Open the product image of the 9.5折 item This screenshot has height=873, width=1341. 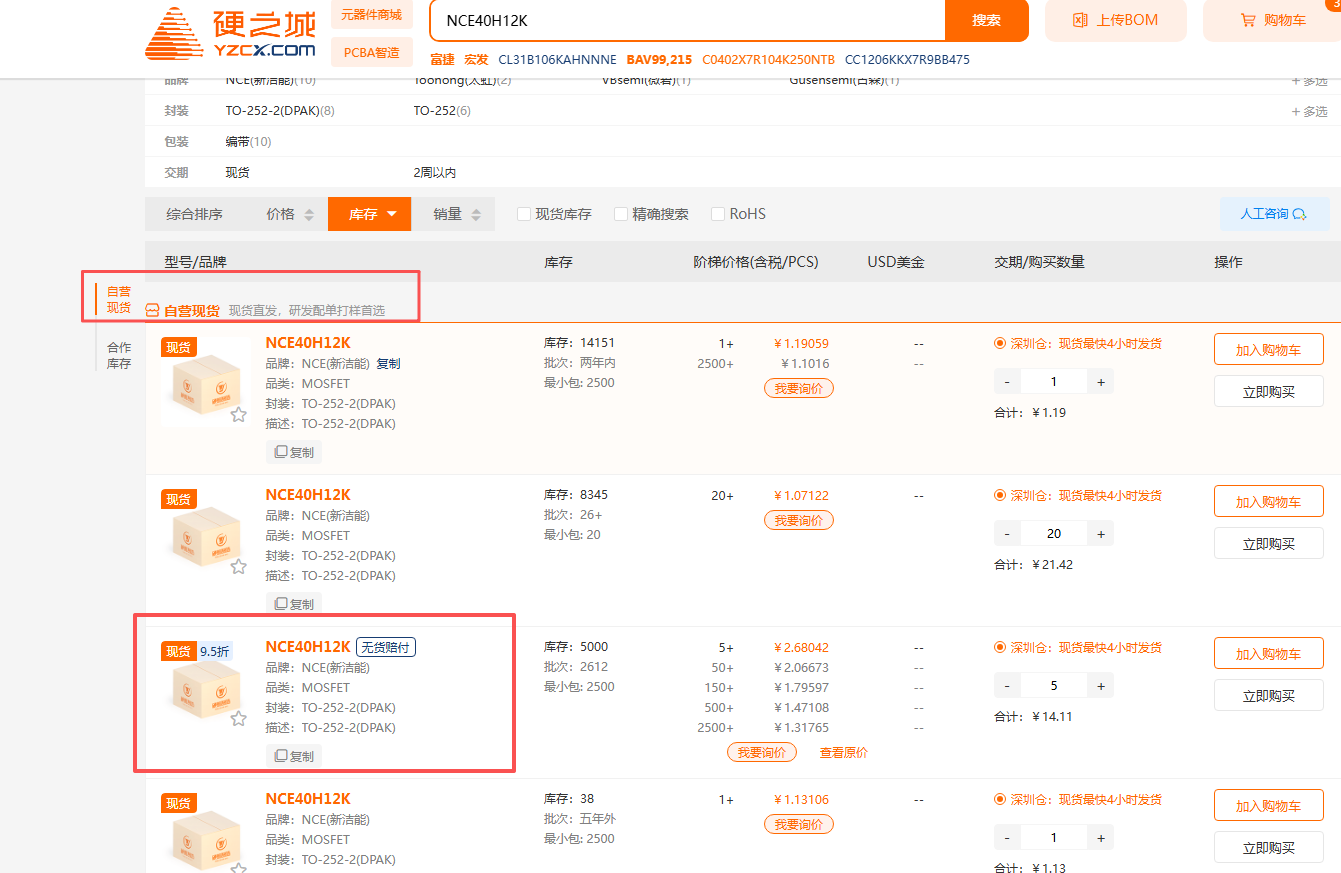pos(206,688)
